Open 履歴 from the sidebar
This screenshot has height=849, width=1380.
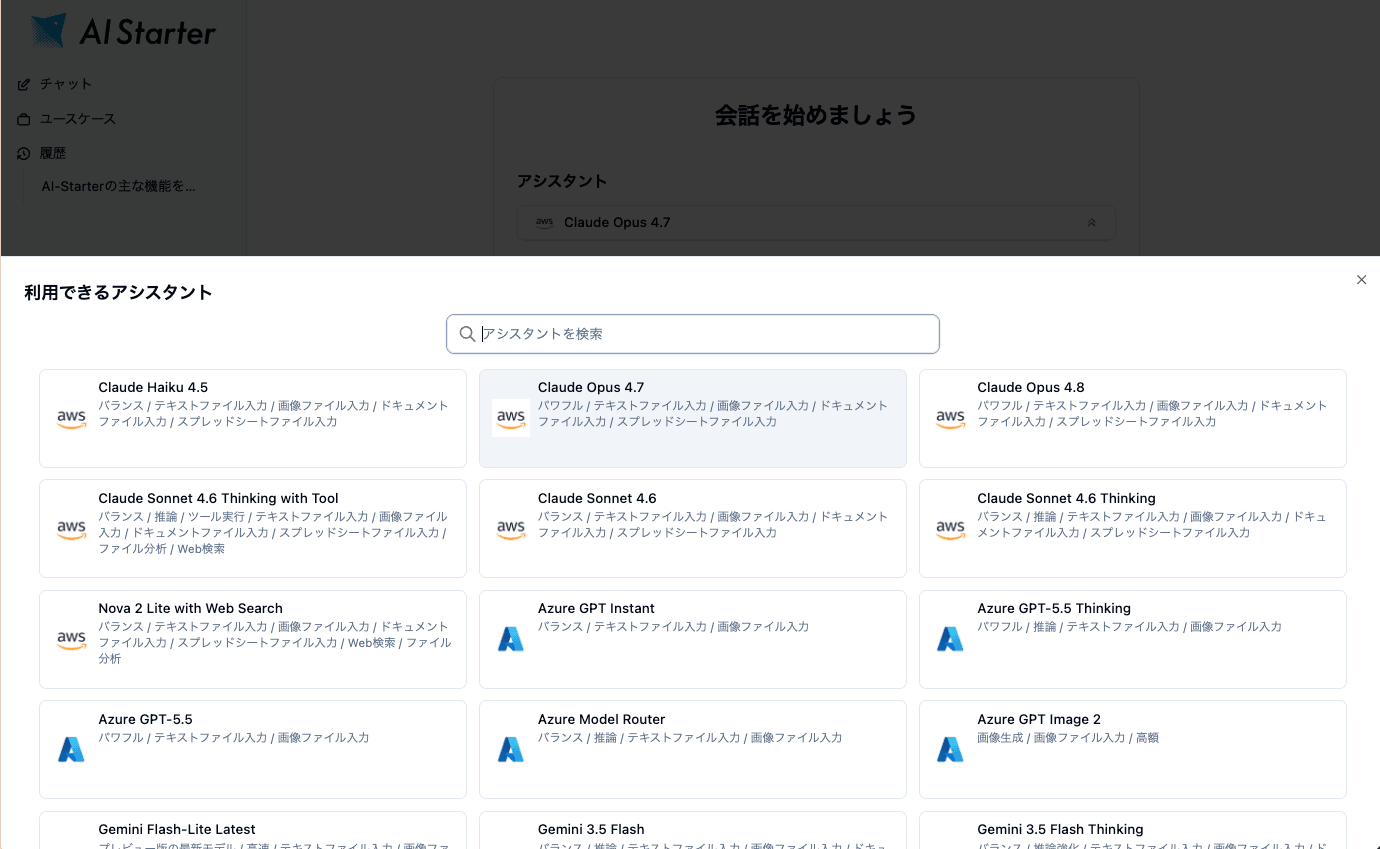53,153
